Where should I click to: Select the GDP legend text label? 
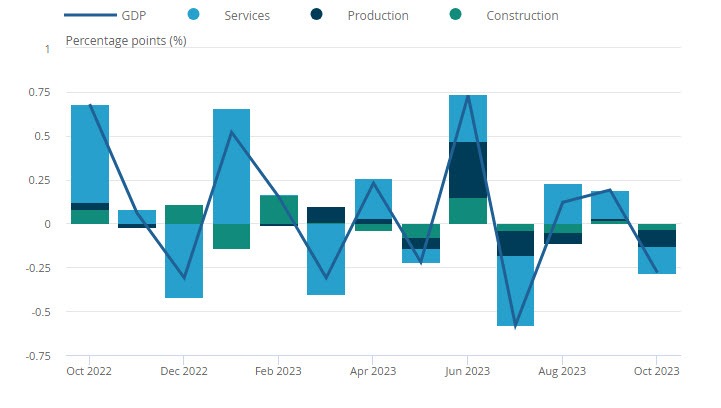pos(133,16)
